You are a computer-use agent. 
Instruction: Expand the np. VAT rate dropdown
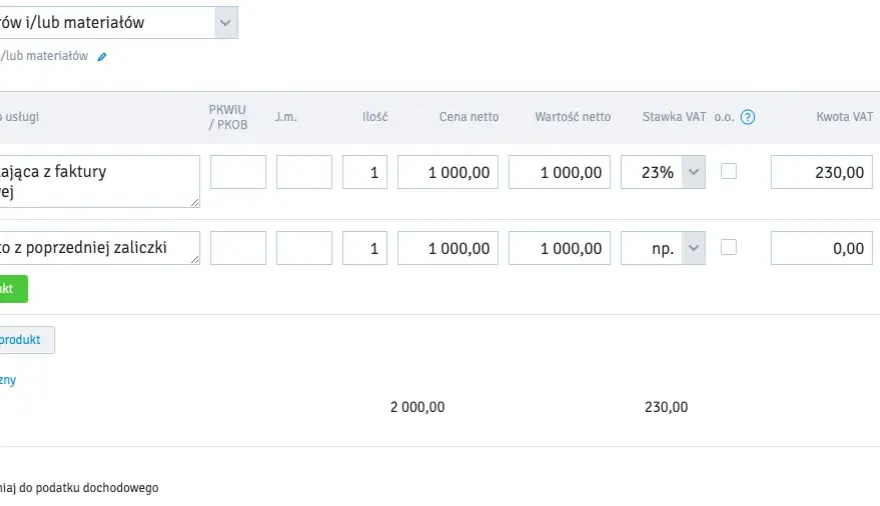pyautogui.click(x=694, y=248)
